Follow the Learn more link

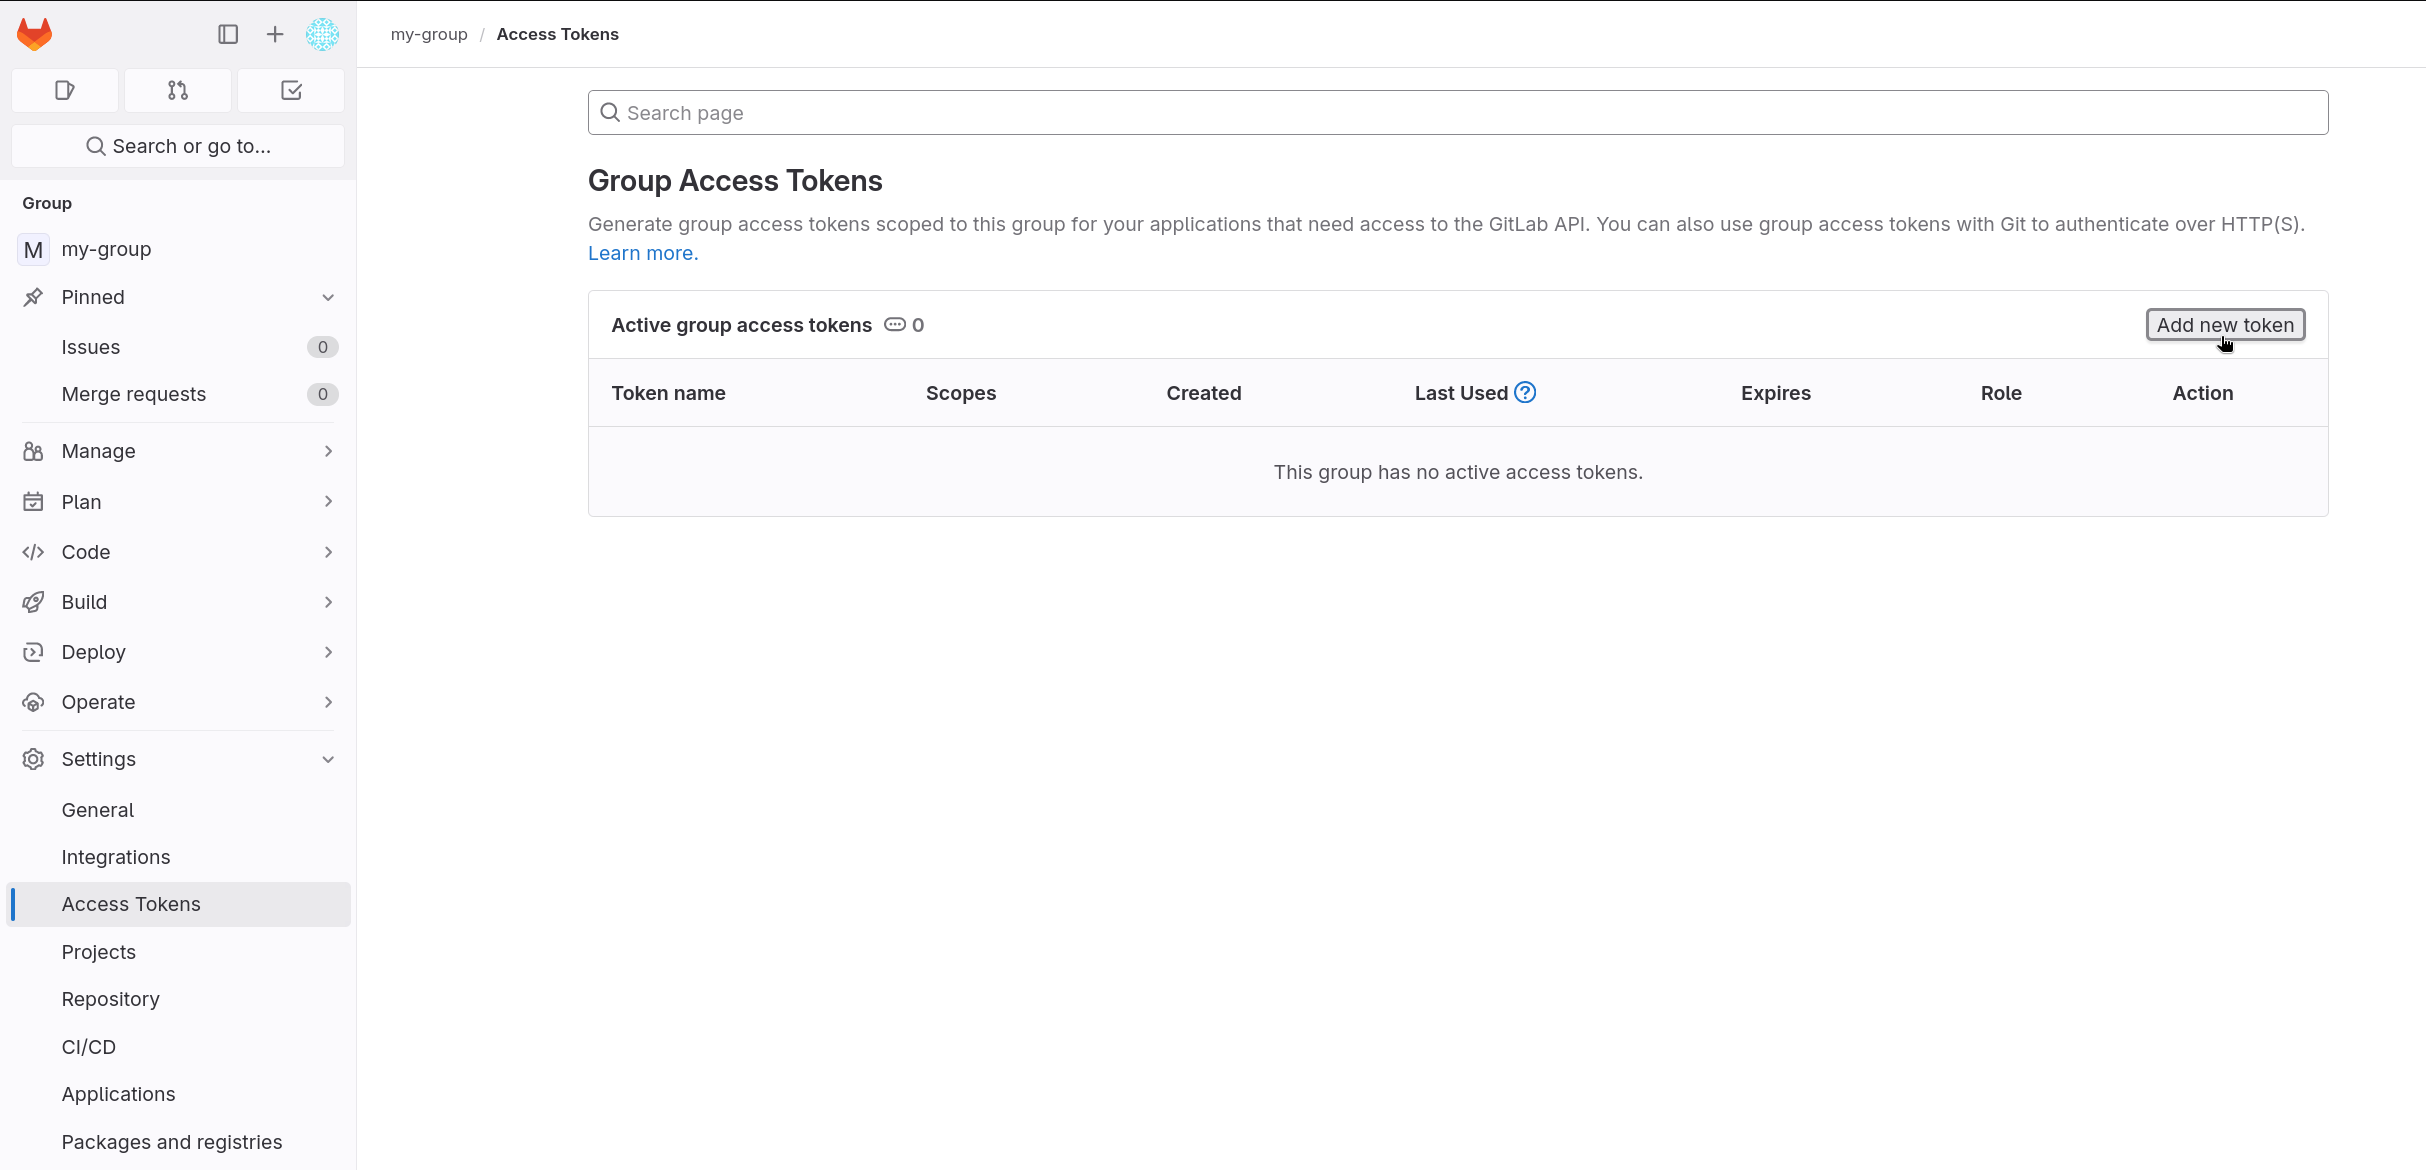641,252
